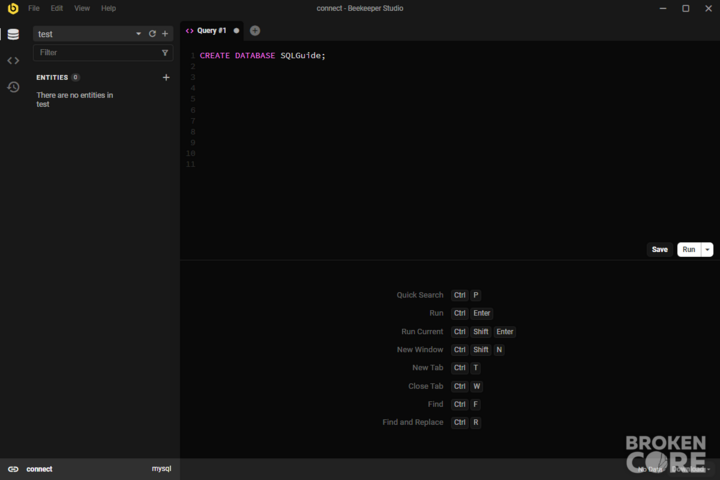Screen dimensions: 720x480
Task: Close the Beekeeper Studio window
Action: click(709, 8)
